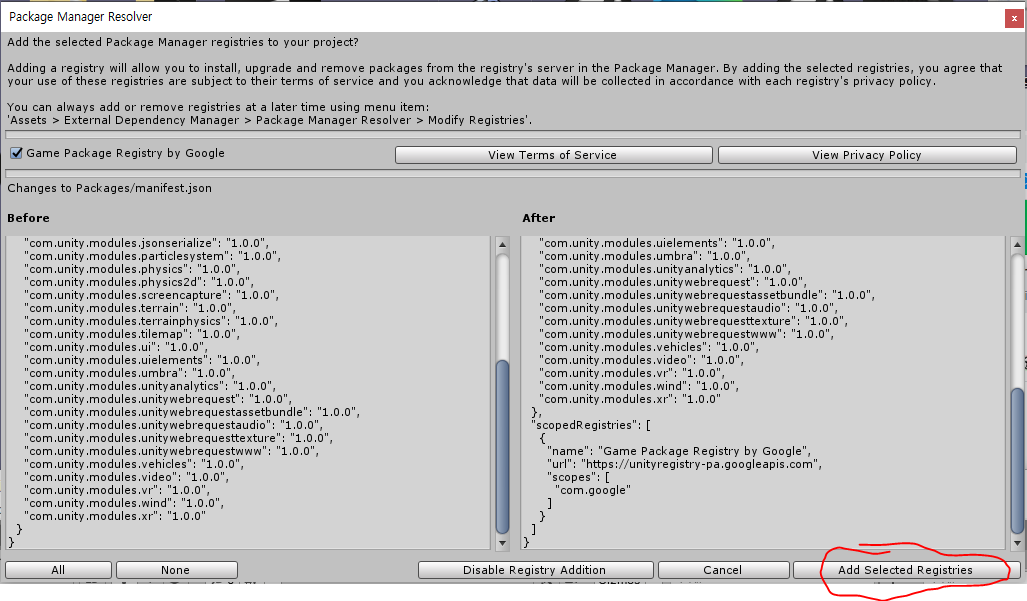Viewport: 1027px width, 601px height.
Task: Click com.unity.modules.uielements line in After pane
Action: tap(657, 243)
